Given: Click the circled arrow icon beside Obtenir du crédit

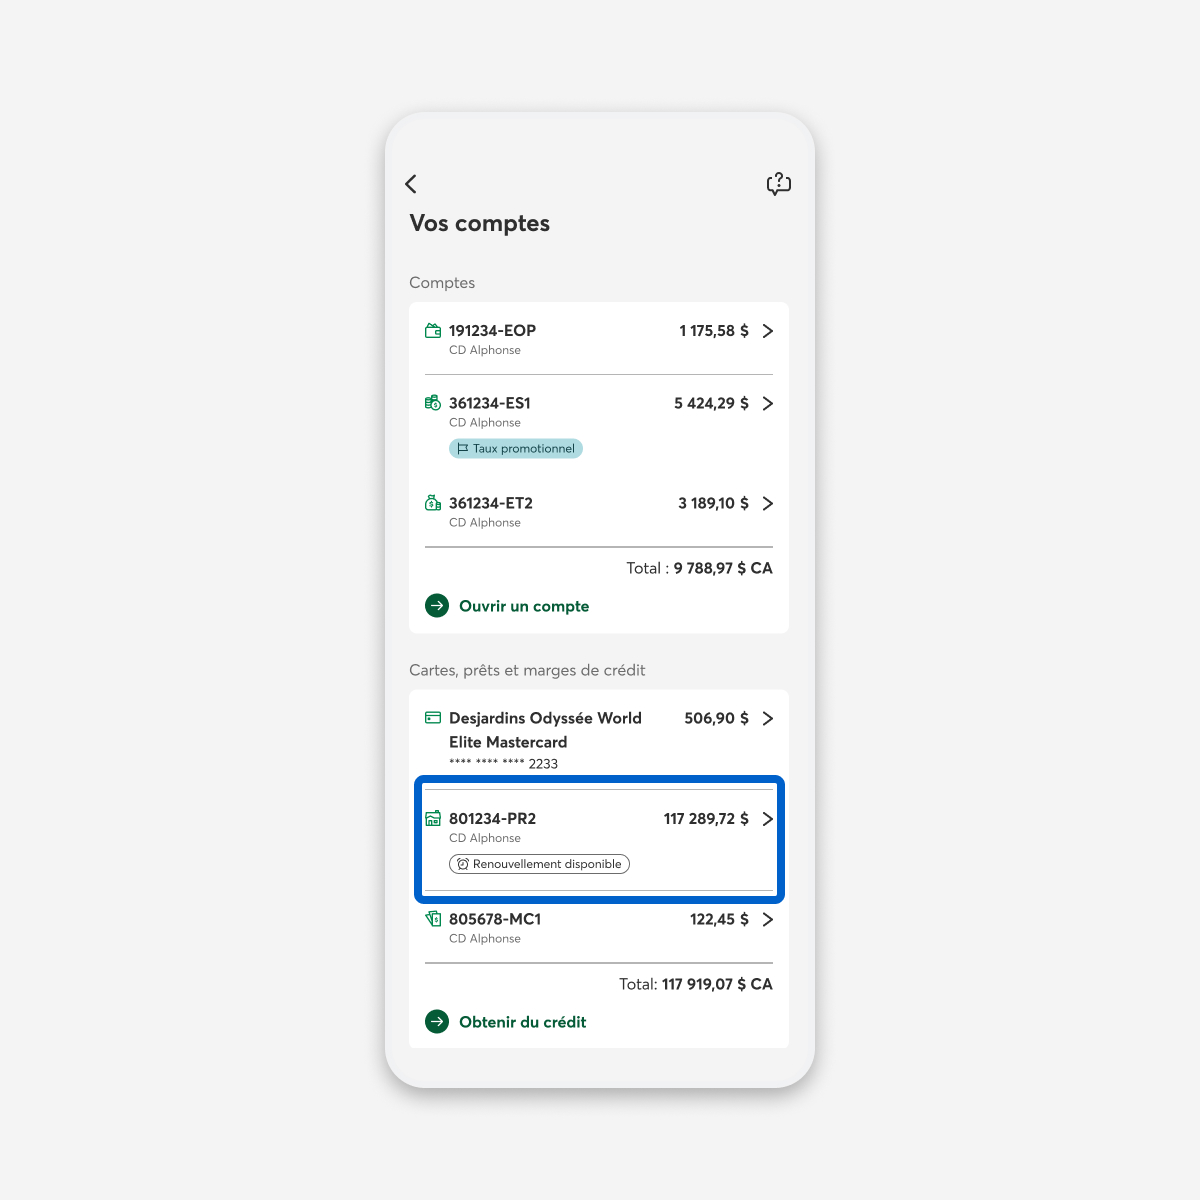Looking at the screenshot, I should pos(437,1022).
